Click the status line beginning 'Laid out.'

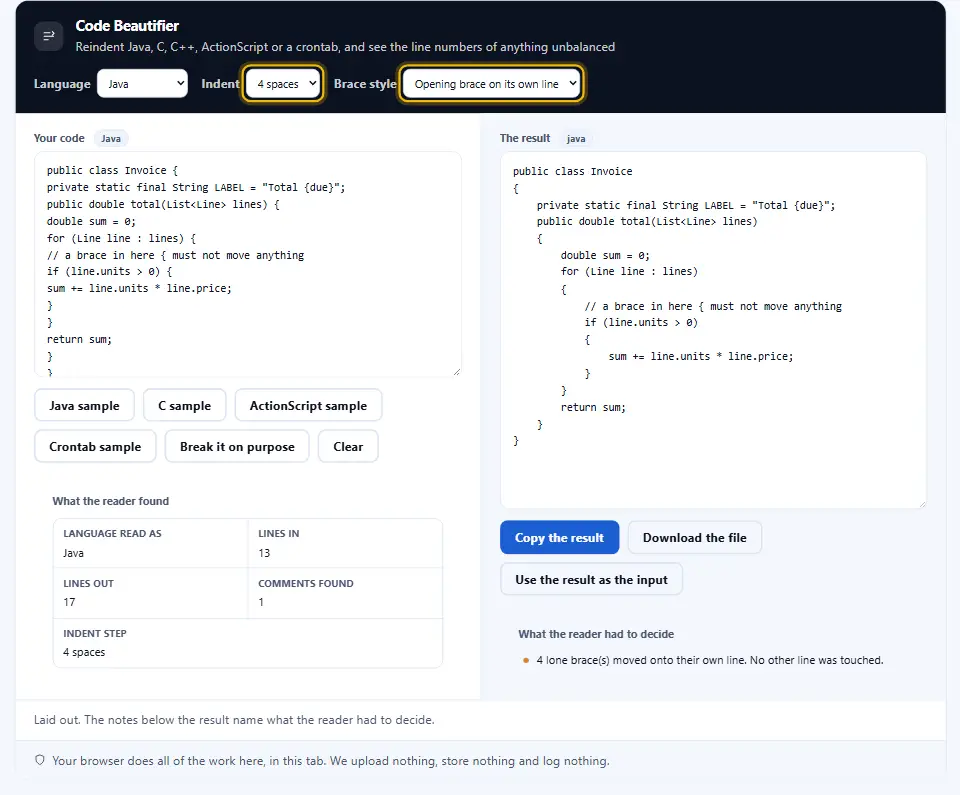pos(234,719)
